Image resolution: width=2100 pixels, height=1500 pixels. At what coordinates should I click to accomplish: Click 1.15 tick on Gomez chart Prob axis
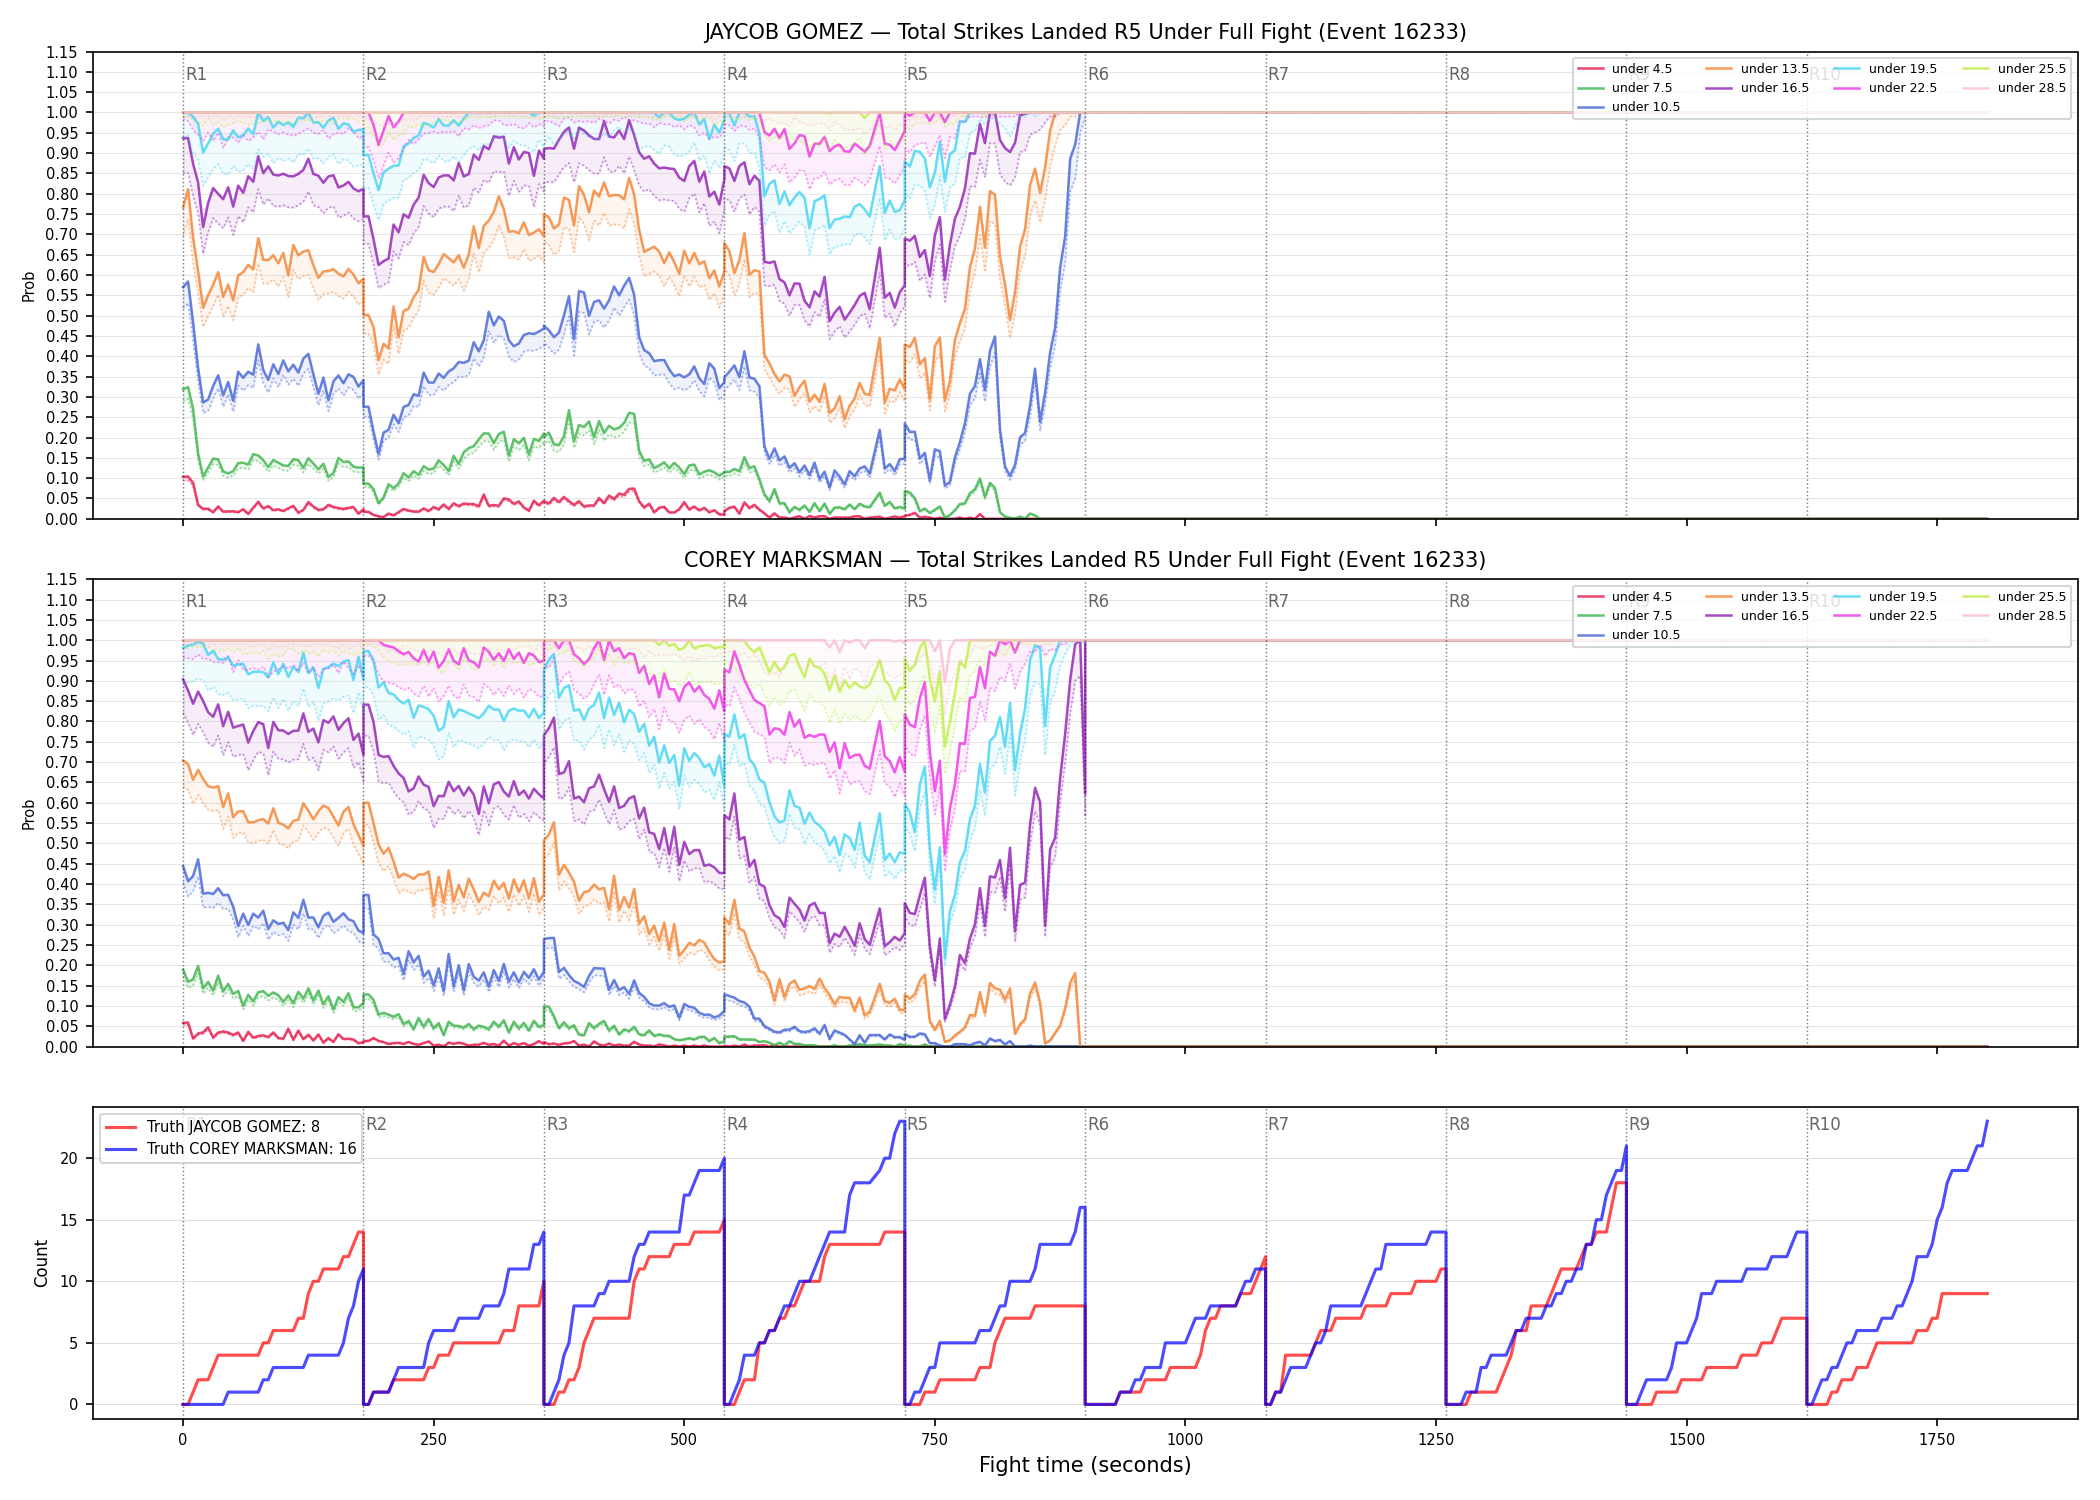coord(62,52)
